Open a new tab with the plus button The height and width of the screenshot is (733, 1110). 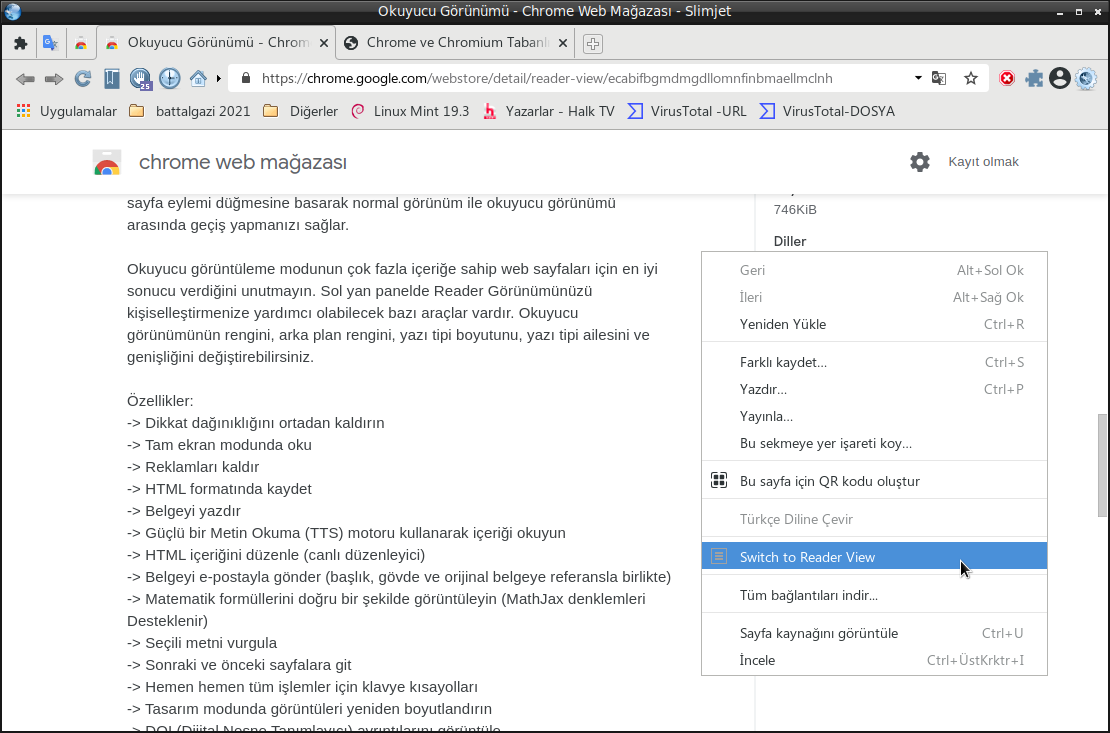pyautogui.click(x=593, y=44)
